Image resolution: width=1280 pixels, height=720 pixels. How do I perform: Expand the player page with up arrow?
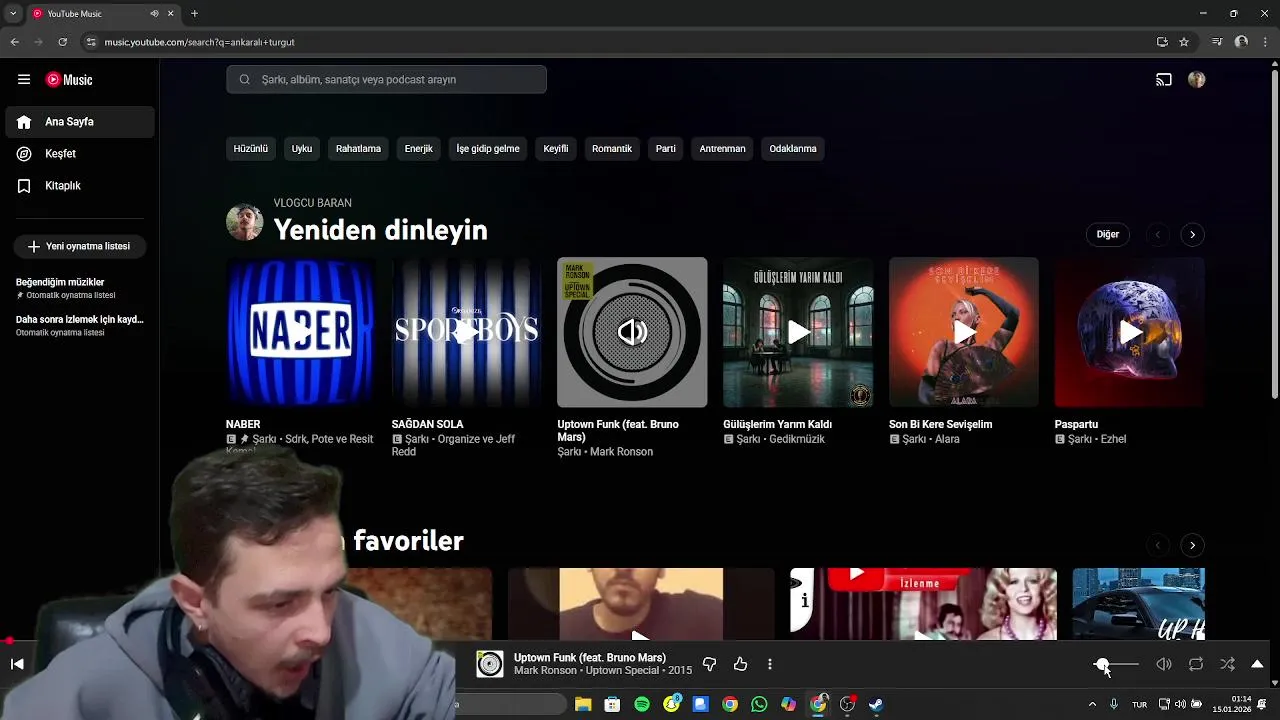1257,664
